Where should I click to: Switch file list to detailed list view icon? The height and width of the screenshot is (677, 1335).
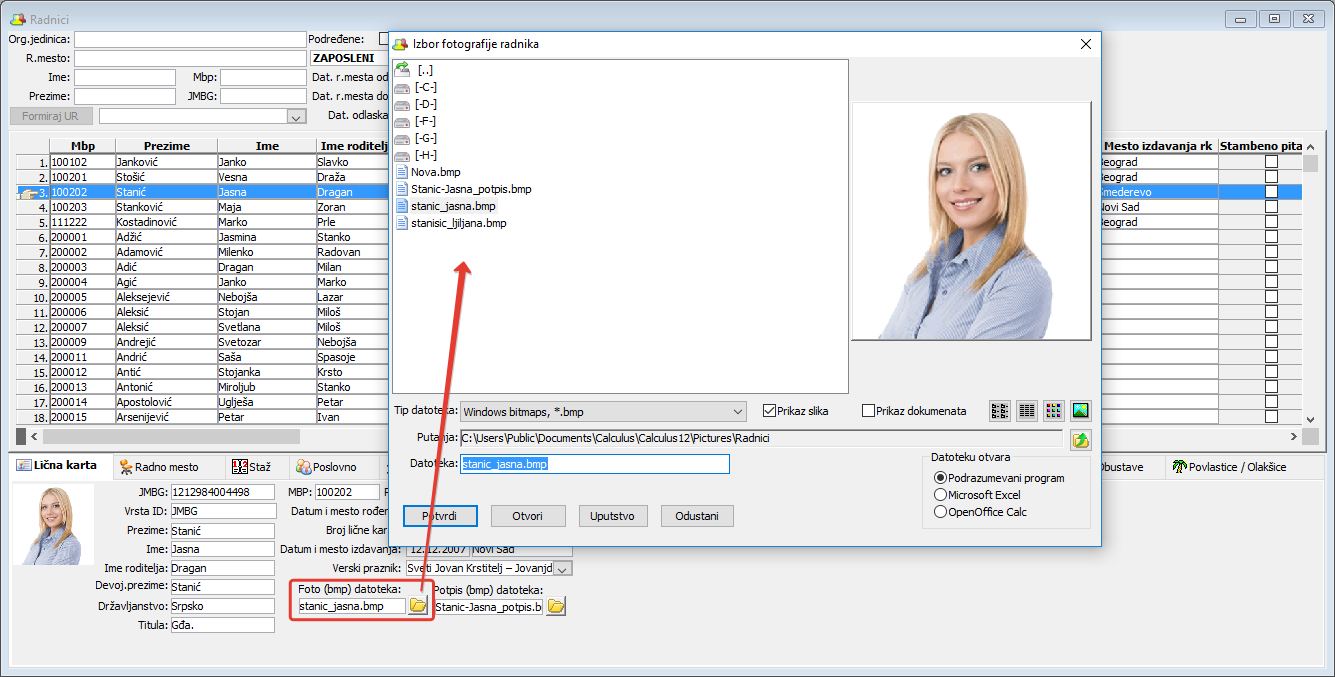(1026, 410)
